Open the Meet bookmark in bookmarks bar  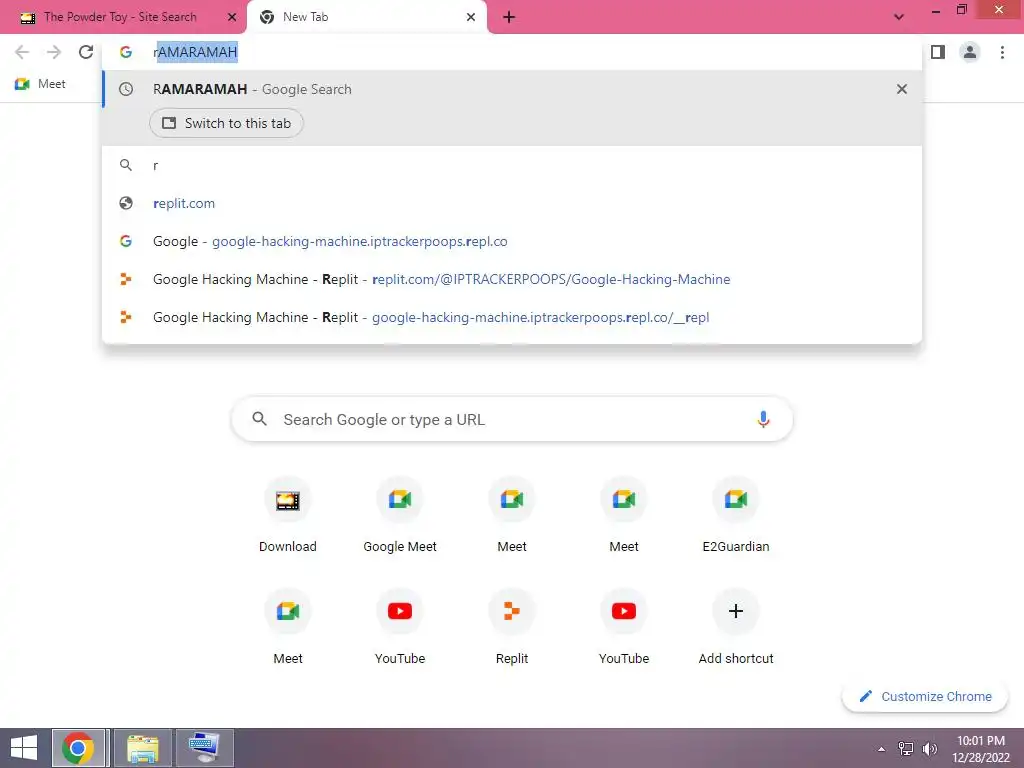40,84
